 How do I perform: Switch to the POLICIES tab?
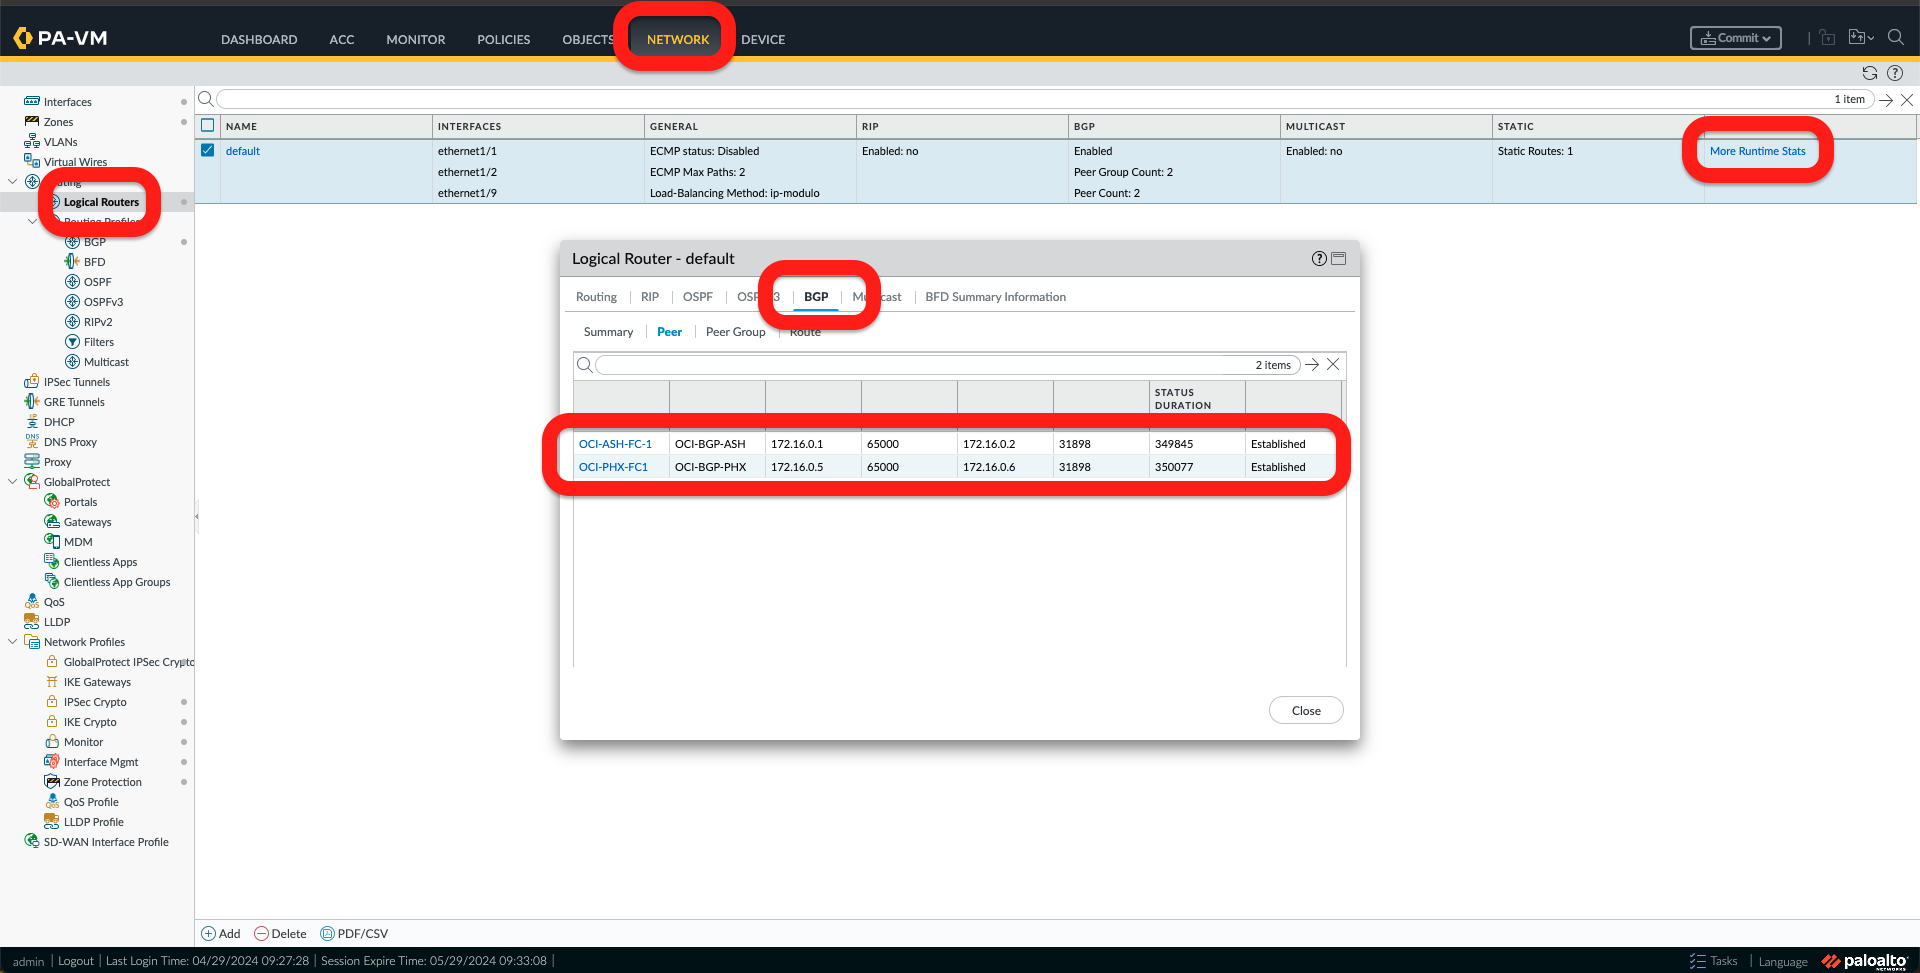tap(503, 40)
